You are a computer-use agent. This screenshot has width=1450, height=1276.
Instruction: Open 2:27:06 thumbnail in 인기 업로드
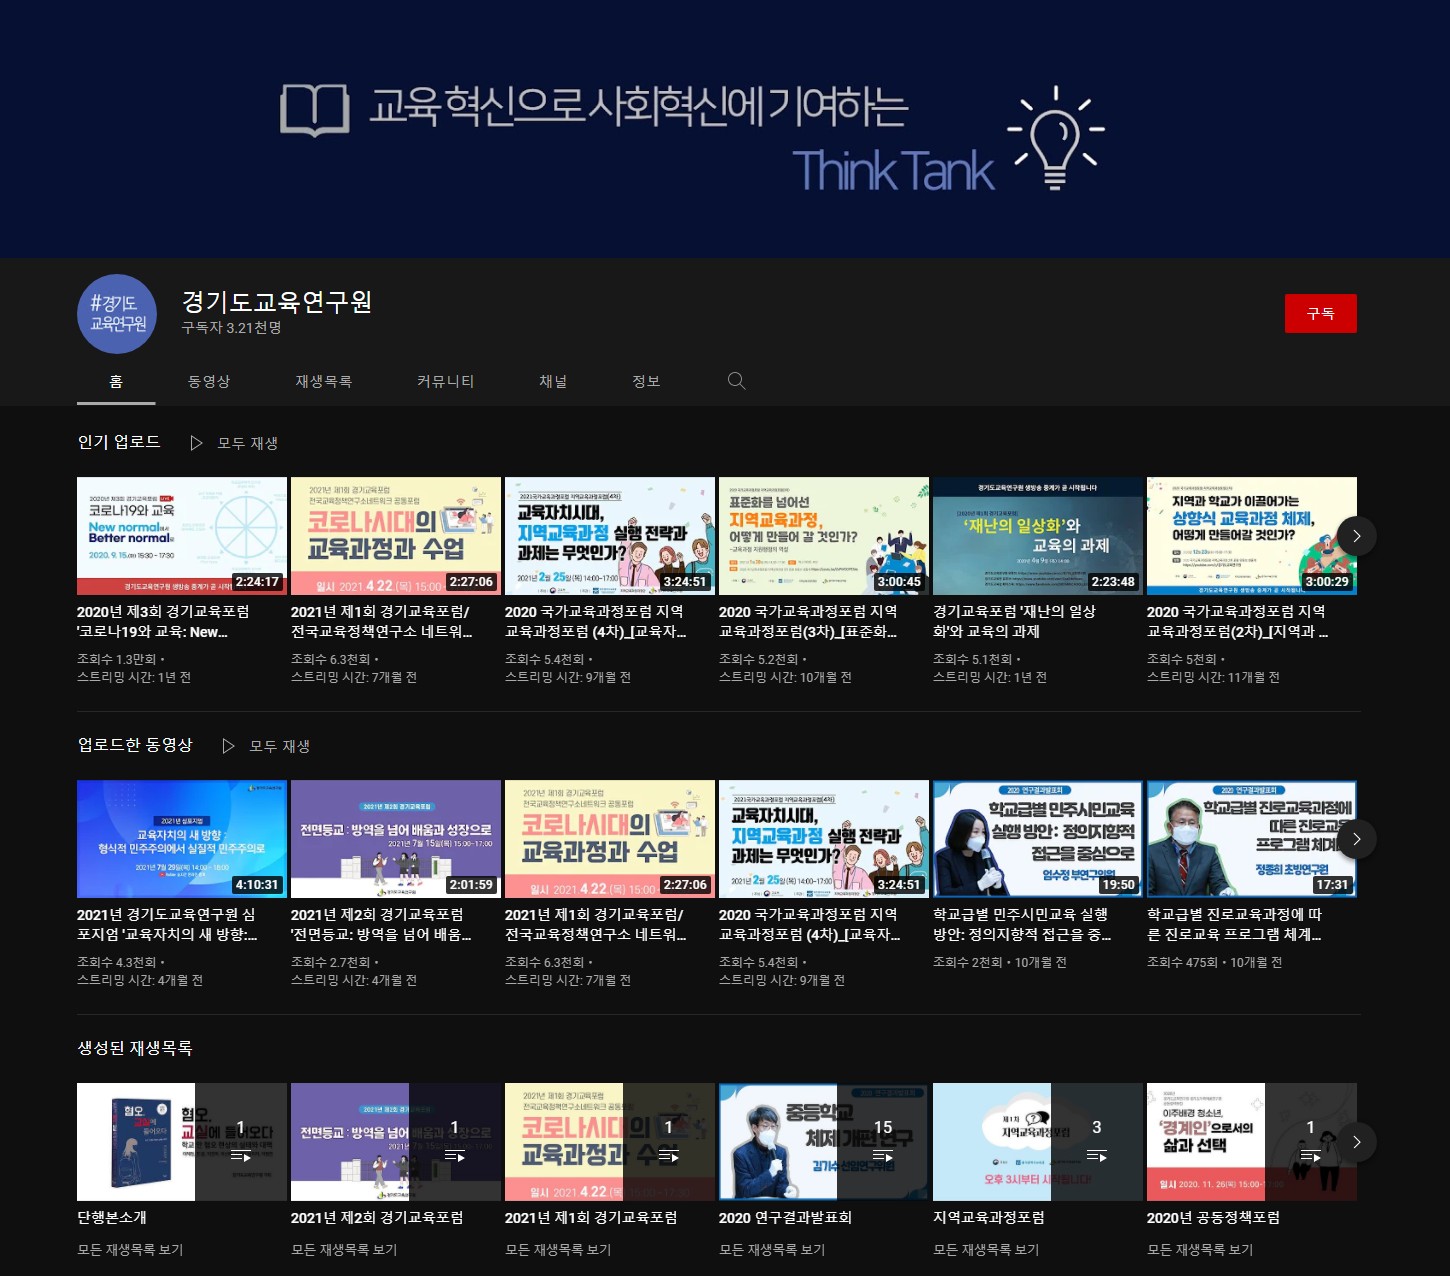[x=396, y=536]
